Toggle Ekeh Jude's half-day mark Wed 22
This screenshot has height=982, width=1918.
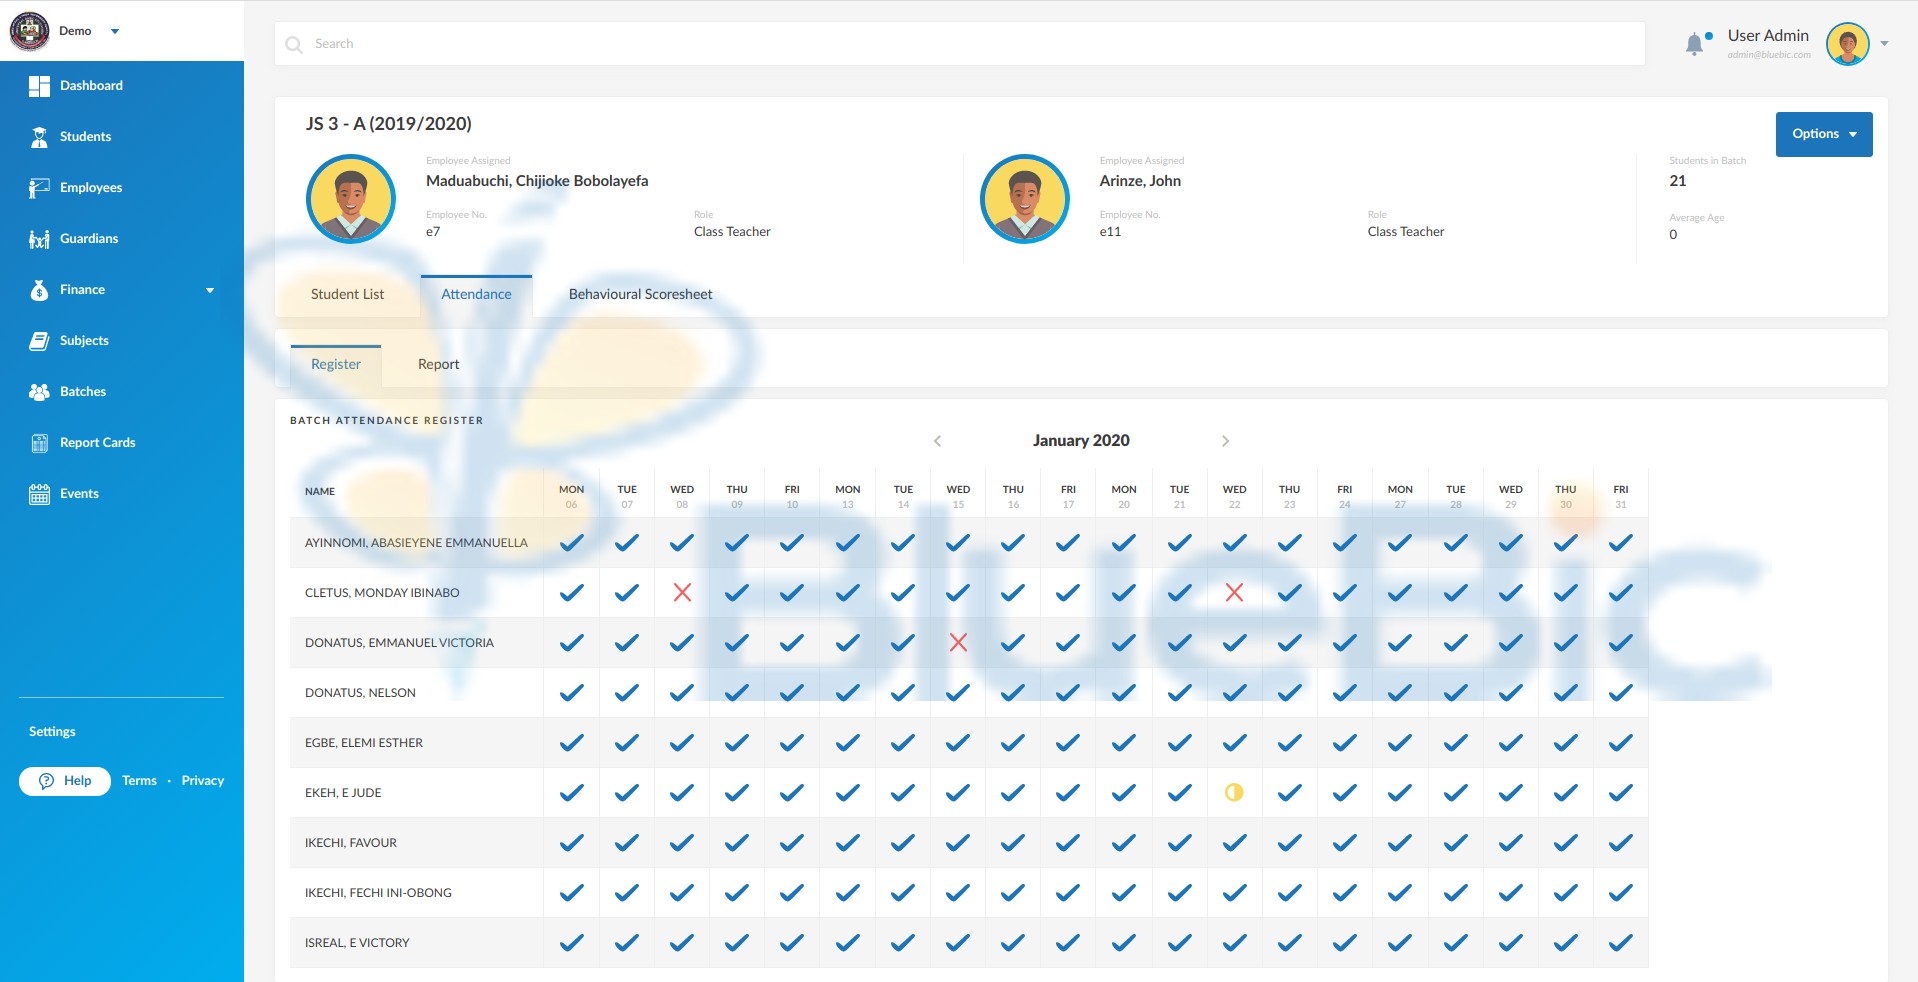1234,793
